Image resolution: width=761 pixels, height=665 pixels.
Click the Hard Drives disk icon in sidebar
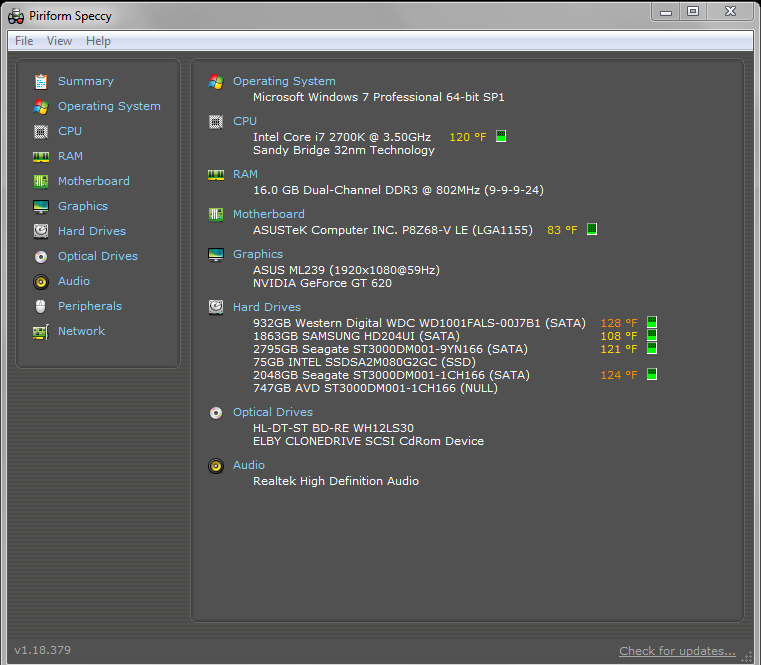pos(41,232)
